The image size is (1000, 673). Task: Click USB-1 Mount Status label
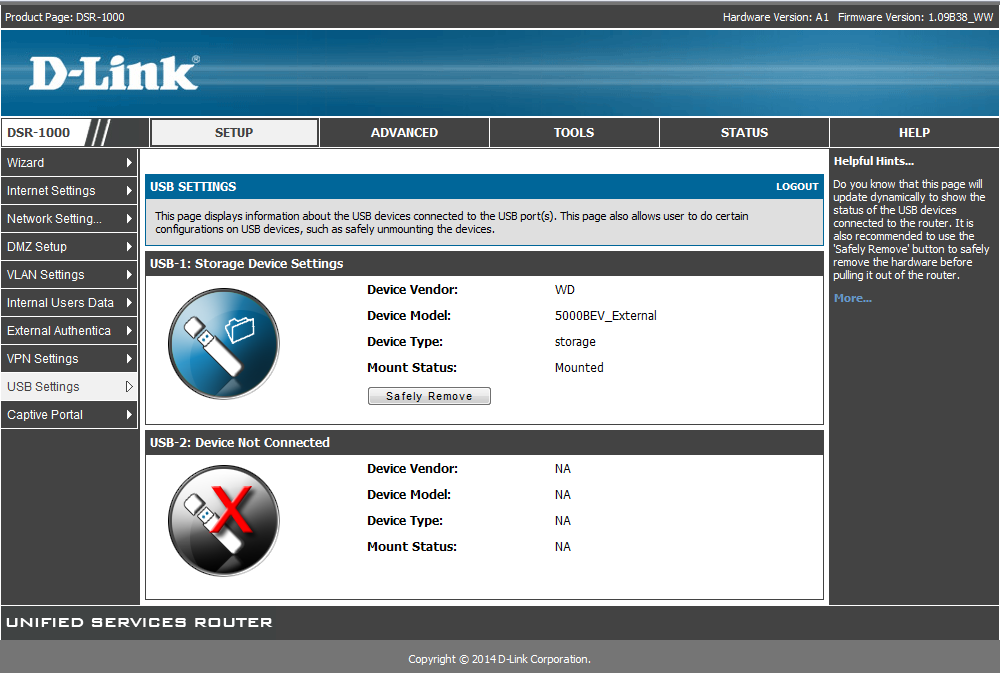click(x=412, y=367)
